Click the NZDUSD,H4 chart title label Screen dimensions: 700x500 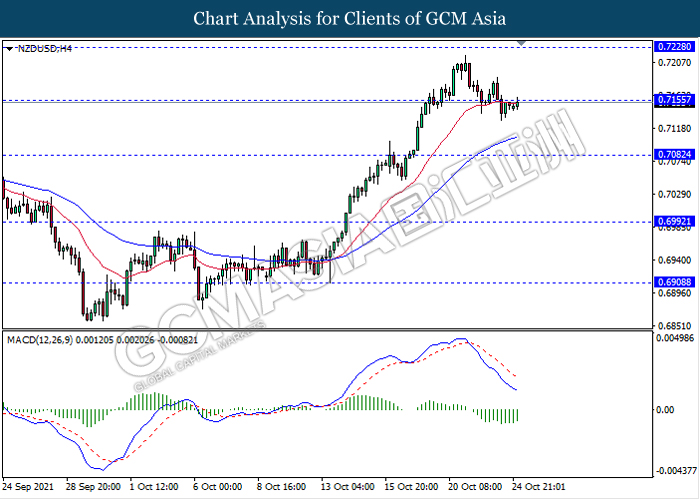(45, 49)
